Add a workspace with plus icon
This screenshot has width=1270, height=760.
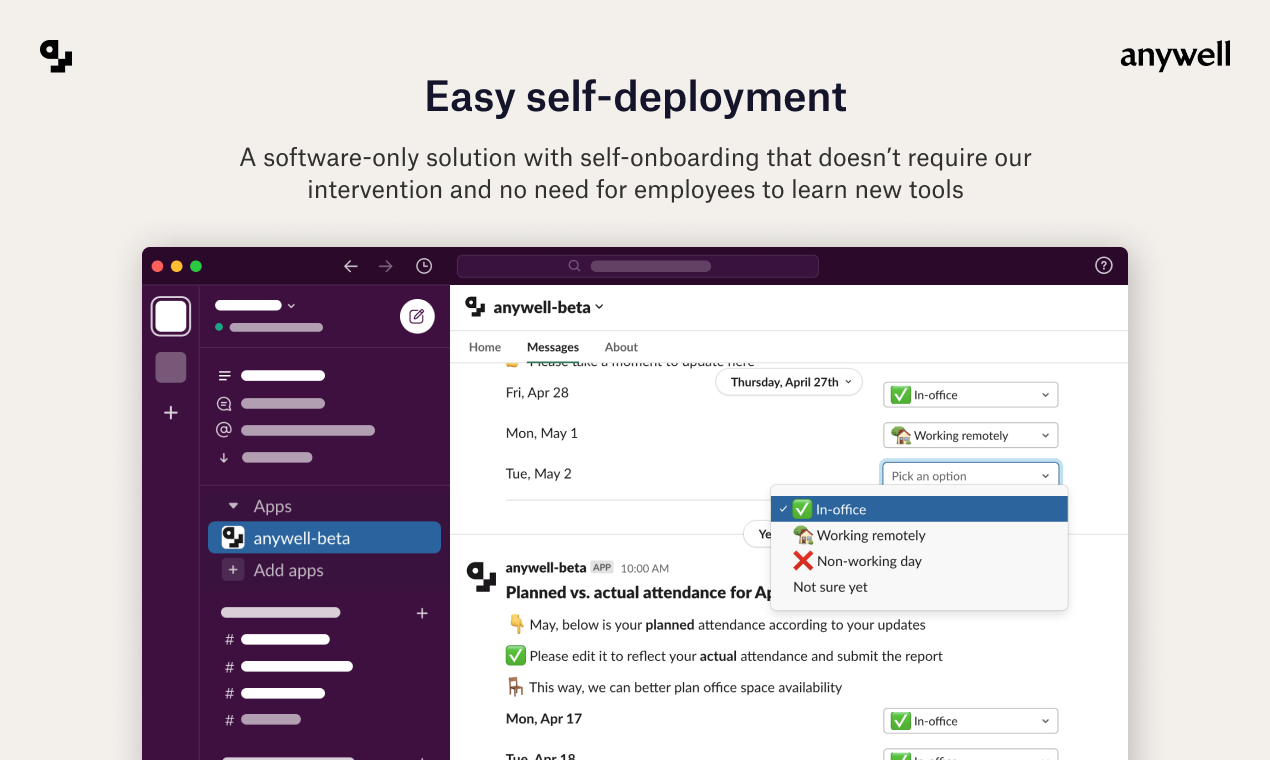coord(171,412)
